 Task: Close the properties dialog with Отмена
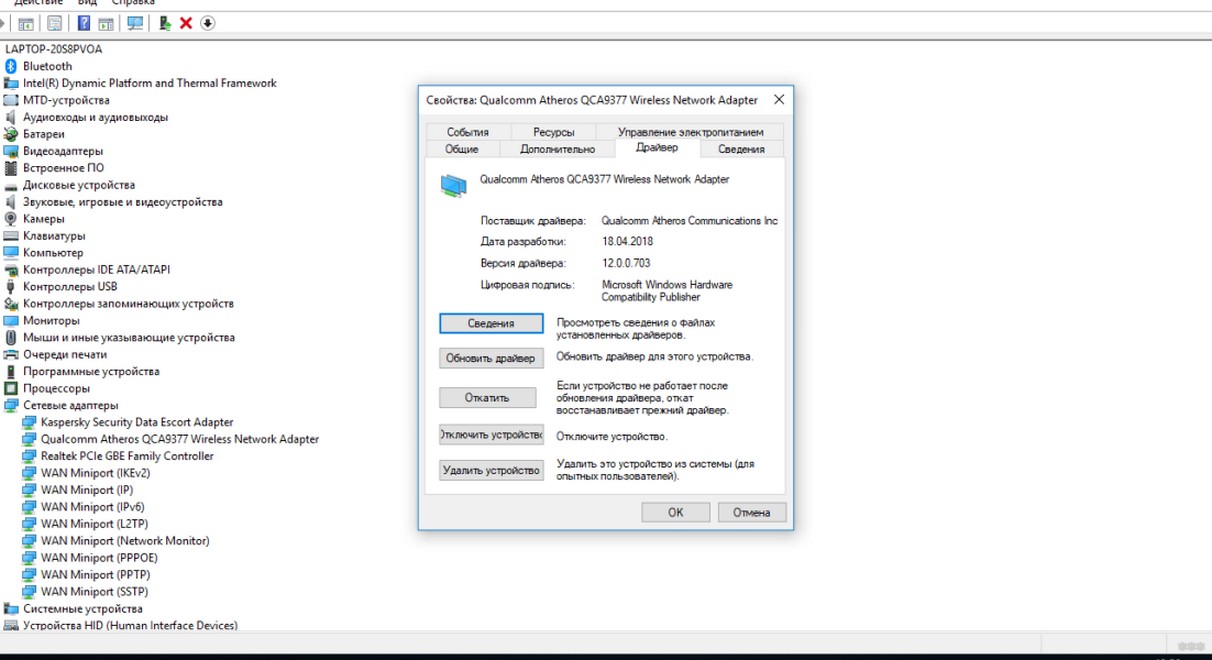point(751,512)
